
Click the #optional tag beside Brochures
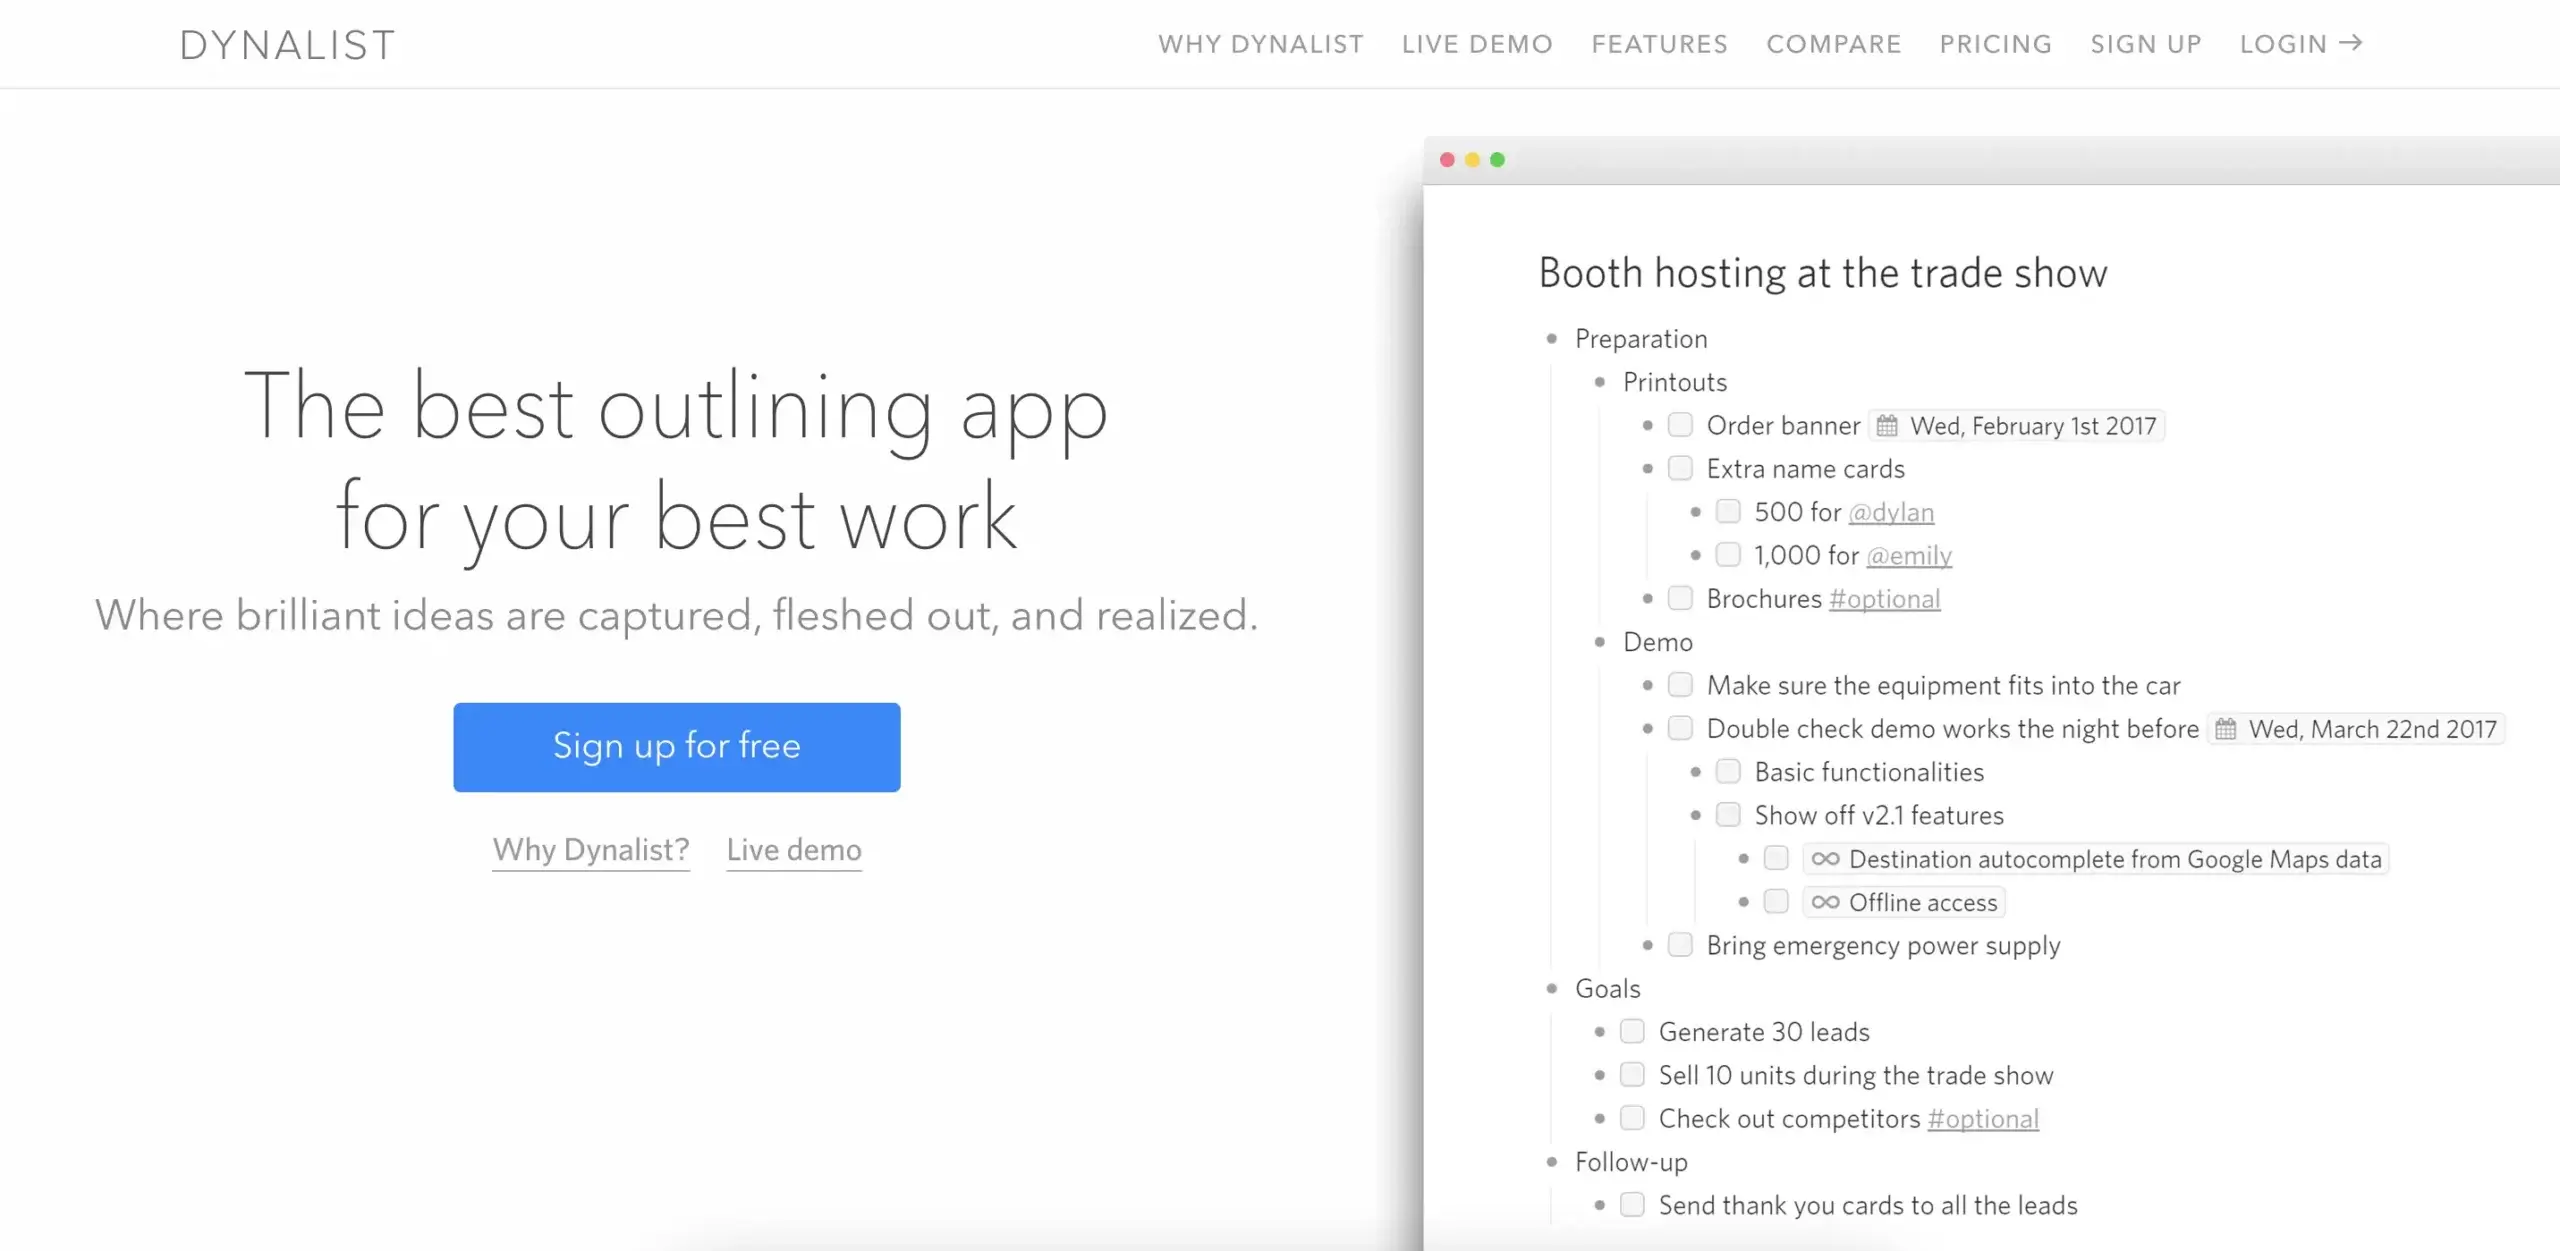pyautogui.click(x=1884, y=599)
